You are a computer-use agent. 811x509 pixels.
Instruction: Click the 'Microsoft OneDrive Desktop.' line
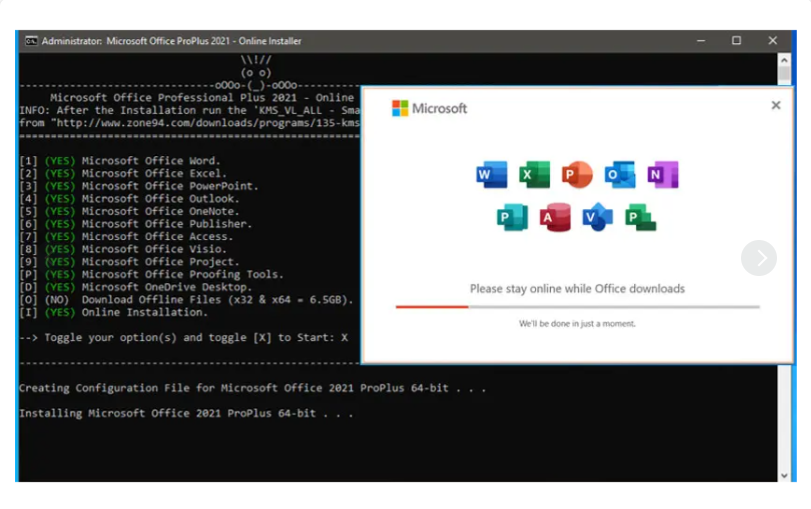pyautogui.click(x=136, y=287)
